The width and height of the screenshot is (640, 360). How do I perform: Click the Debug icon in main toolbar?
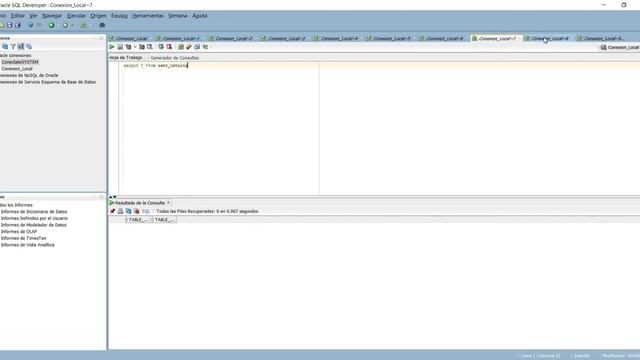point(65,25)
